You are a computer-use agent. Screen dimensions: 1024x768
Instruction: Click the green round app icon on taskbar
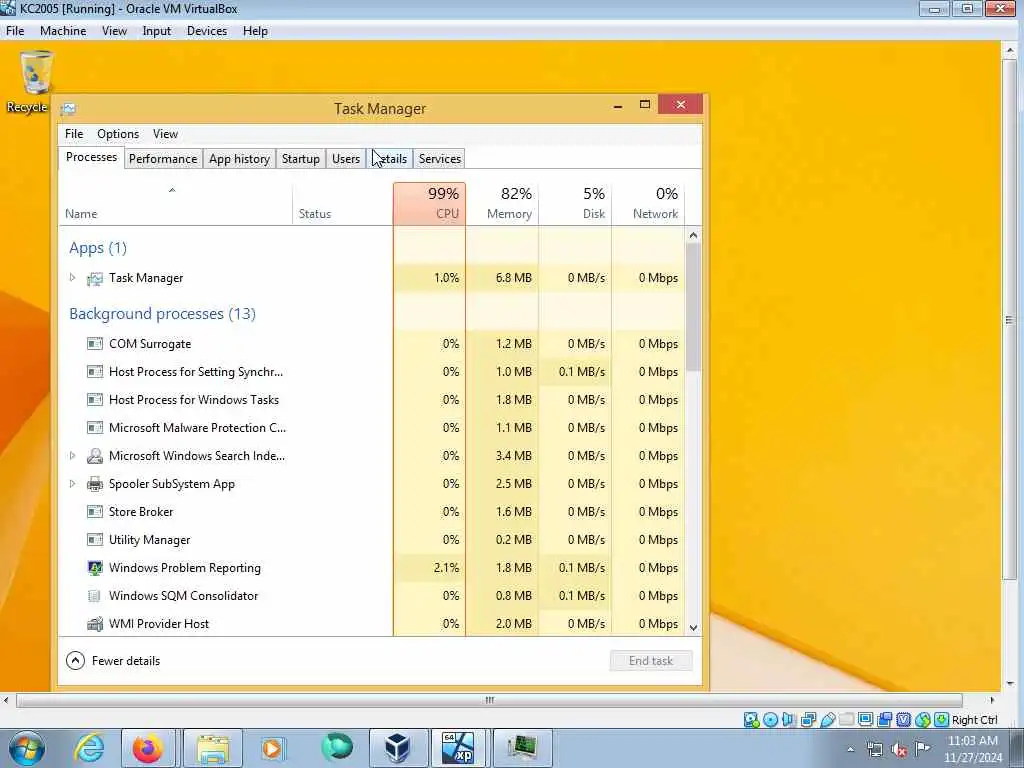(x=336, y=747)
